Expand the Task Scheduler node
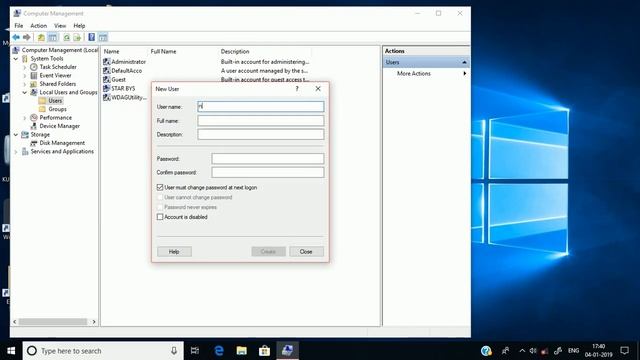 (x=24, y=67)
